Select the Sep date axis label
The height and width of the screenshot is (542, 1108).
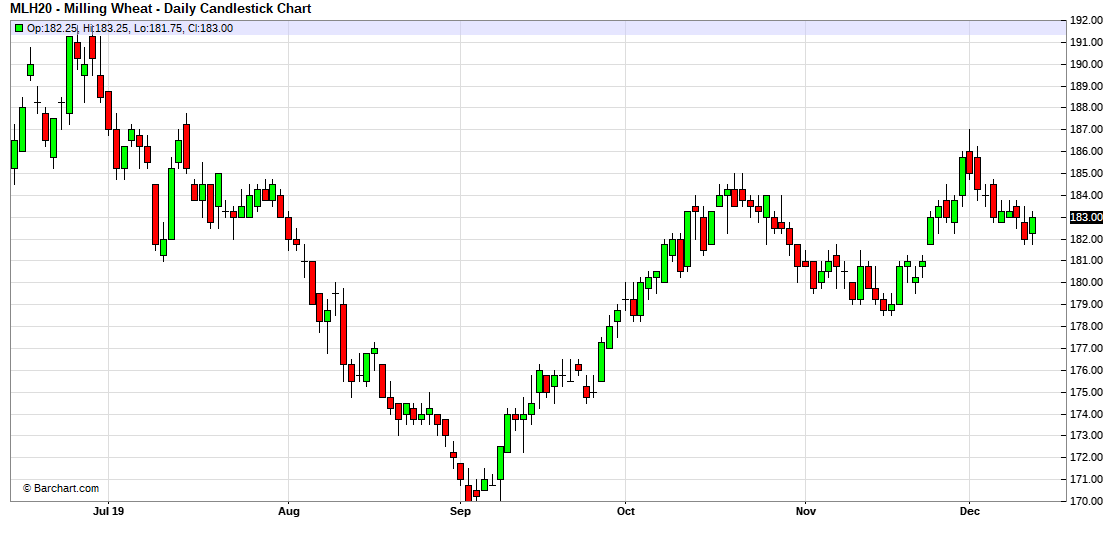460,512
